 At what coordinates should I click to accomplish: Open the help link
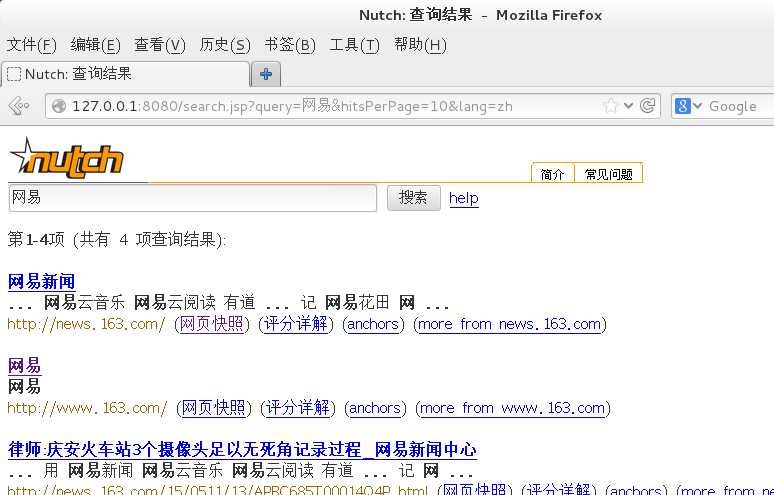point(464,198)
